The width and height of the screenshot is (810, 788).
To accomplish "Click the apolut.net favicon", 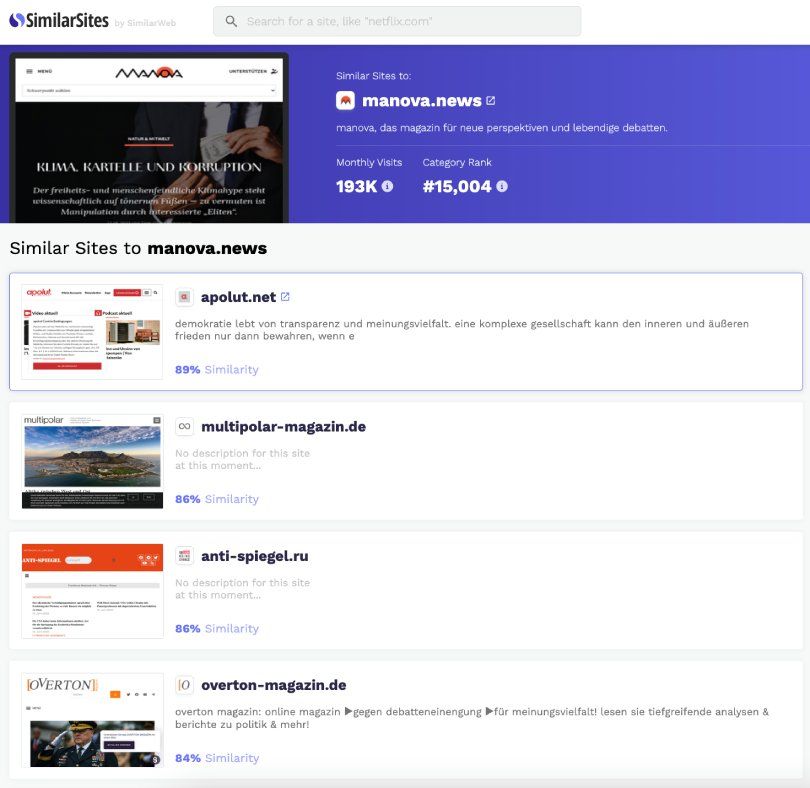I will pos(184,297).
